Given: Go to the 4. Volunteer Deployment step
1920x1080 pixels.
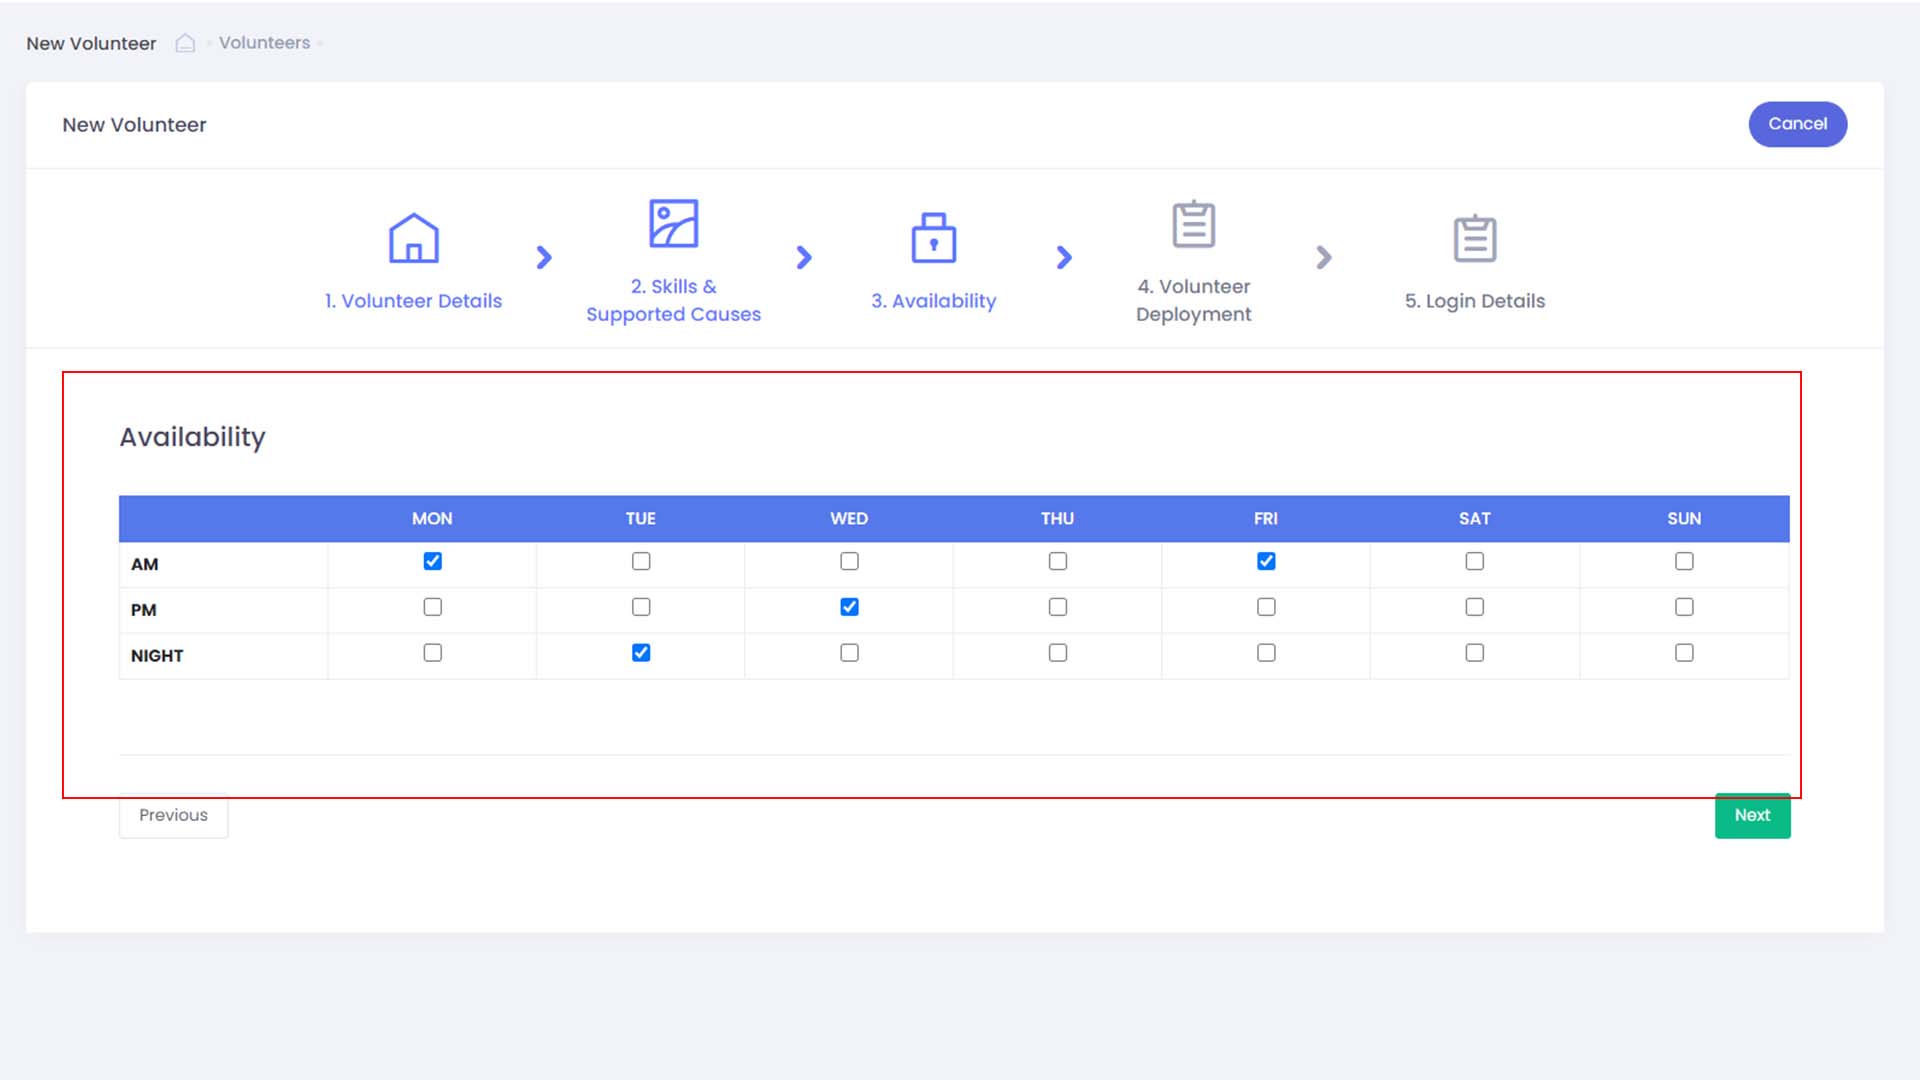Looking at the screenshot, I should click(x=1193, y=300).
